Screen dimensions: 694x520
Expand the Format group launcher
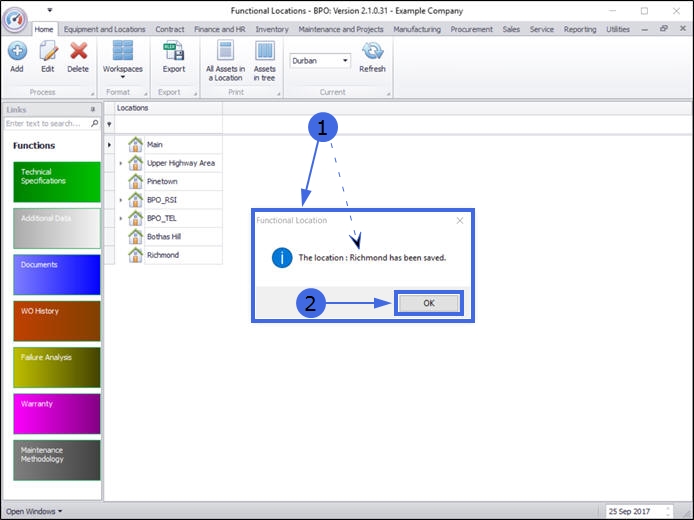pos(146,94)
